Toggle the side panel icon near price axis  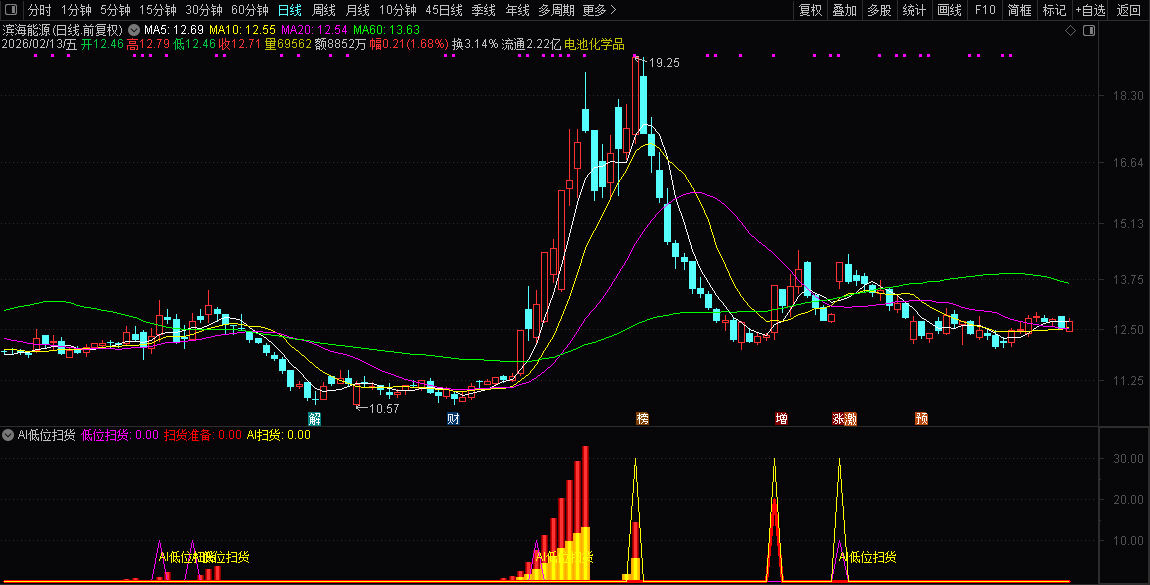pyautogui.click(x=1089, y=31)
